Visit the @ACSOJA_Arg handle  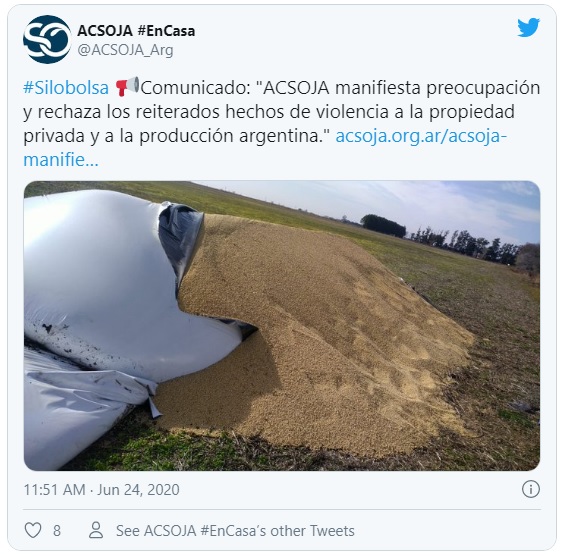pos(125,50)
